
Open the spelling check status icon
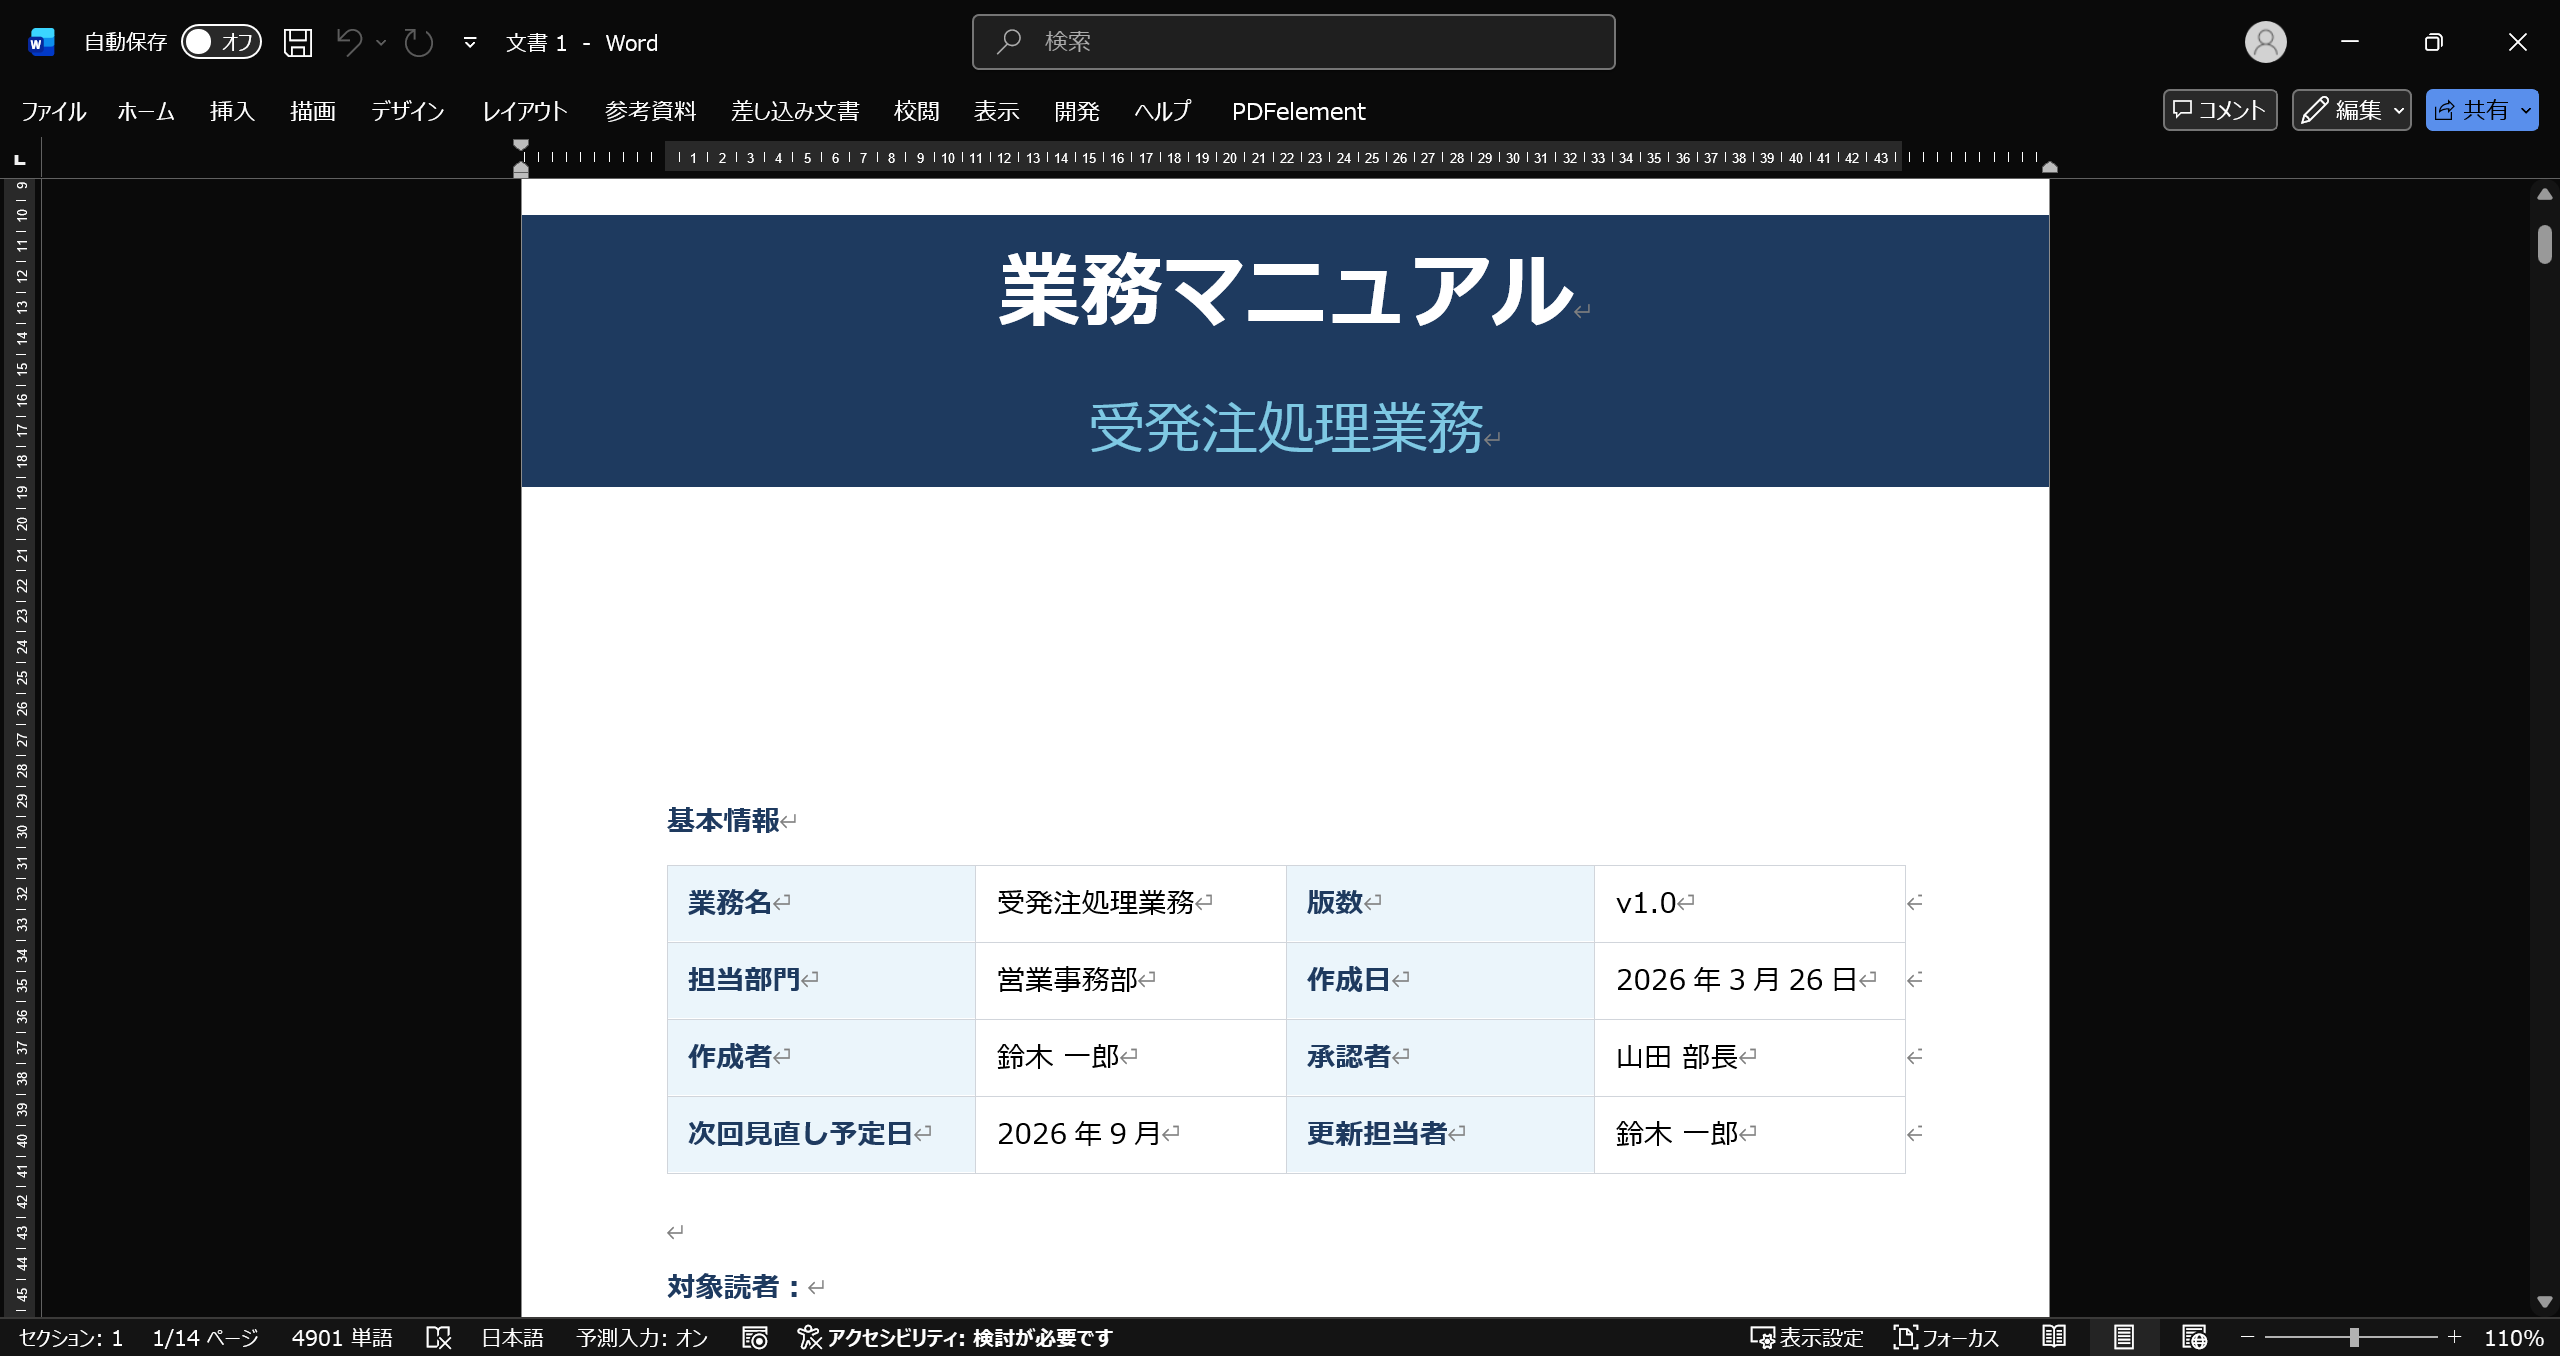pyautogui.click(x=438, y=1337)
